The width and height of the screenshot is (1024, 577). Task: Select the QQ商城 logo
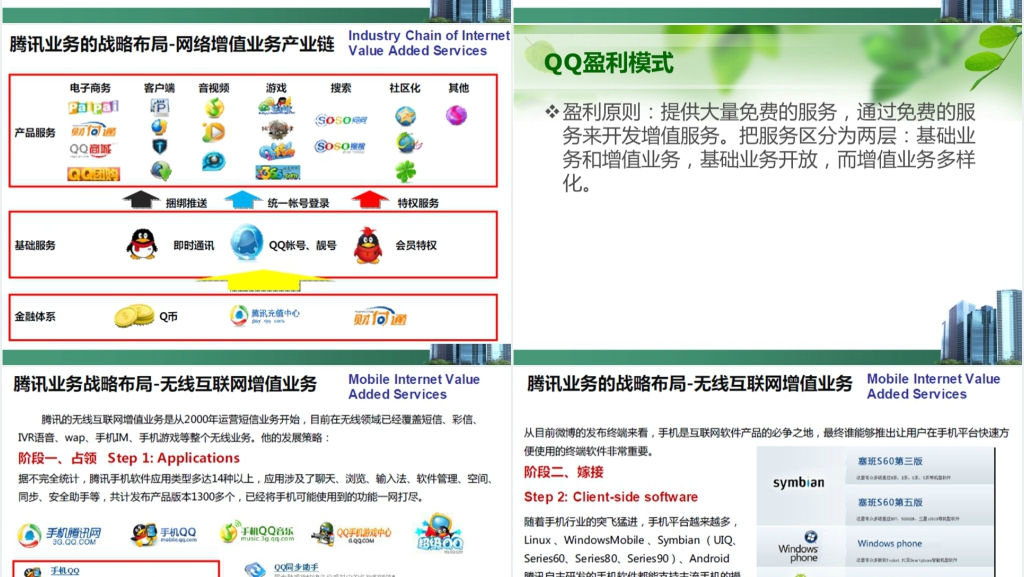(x=91, y=150)
